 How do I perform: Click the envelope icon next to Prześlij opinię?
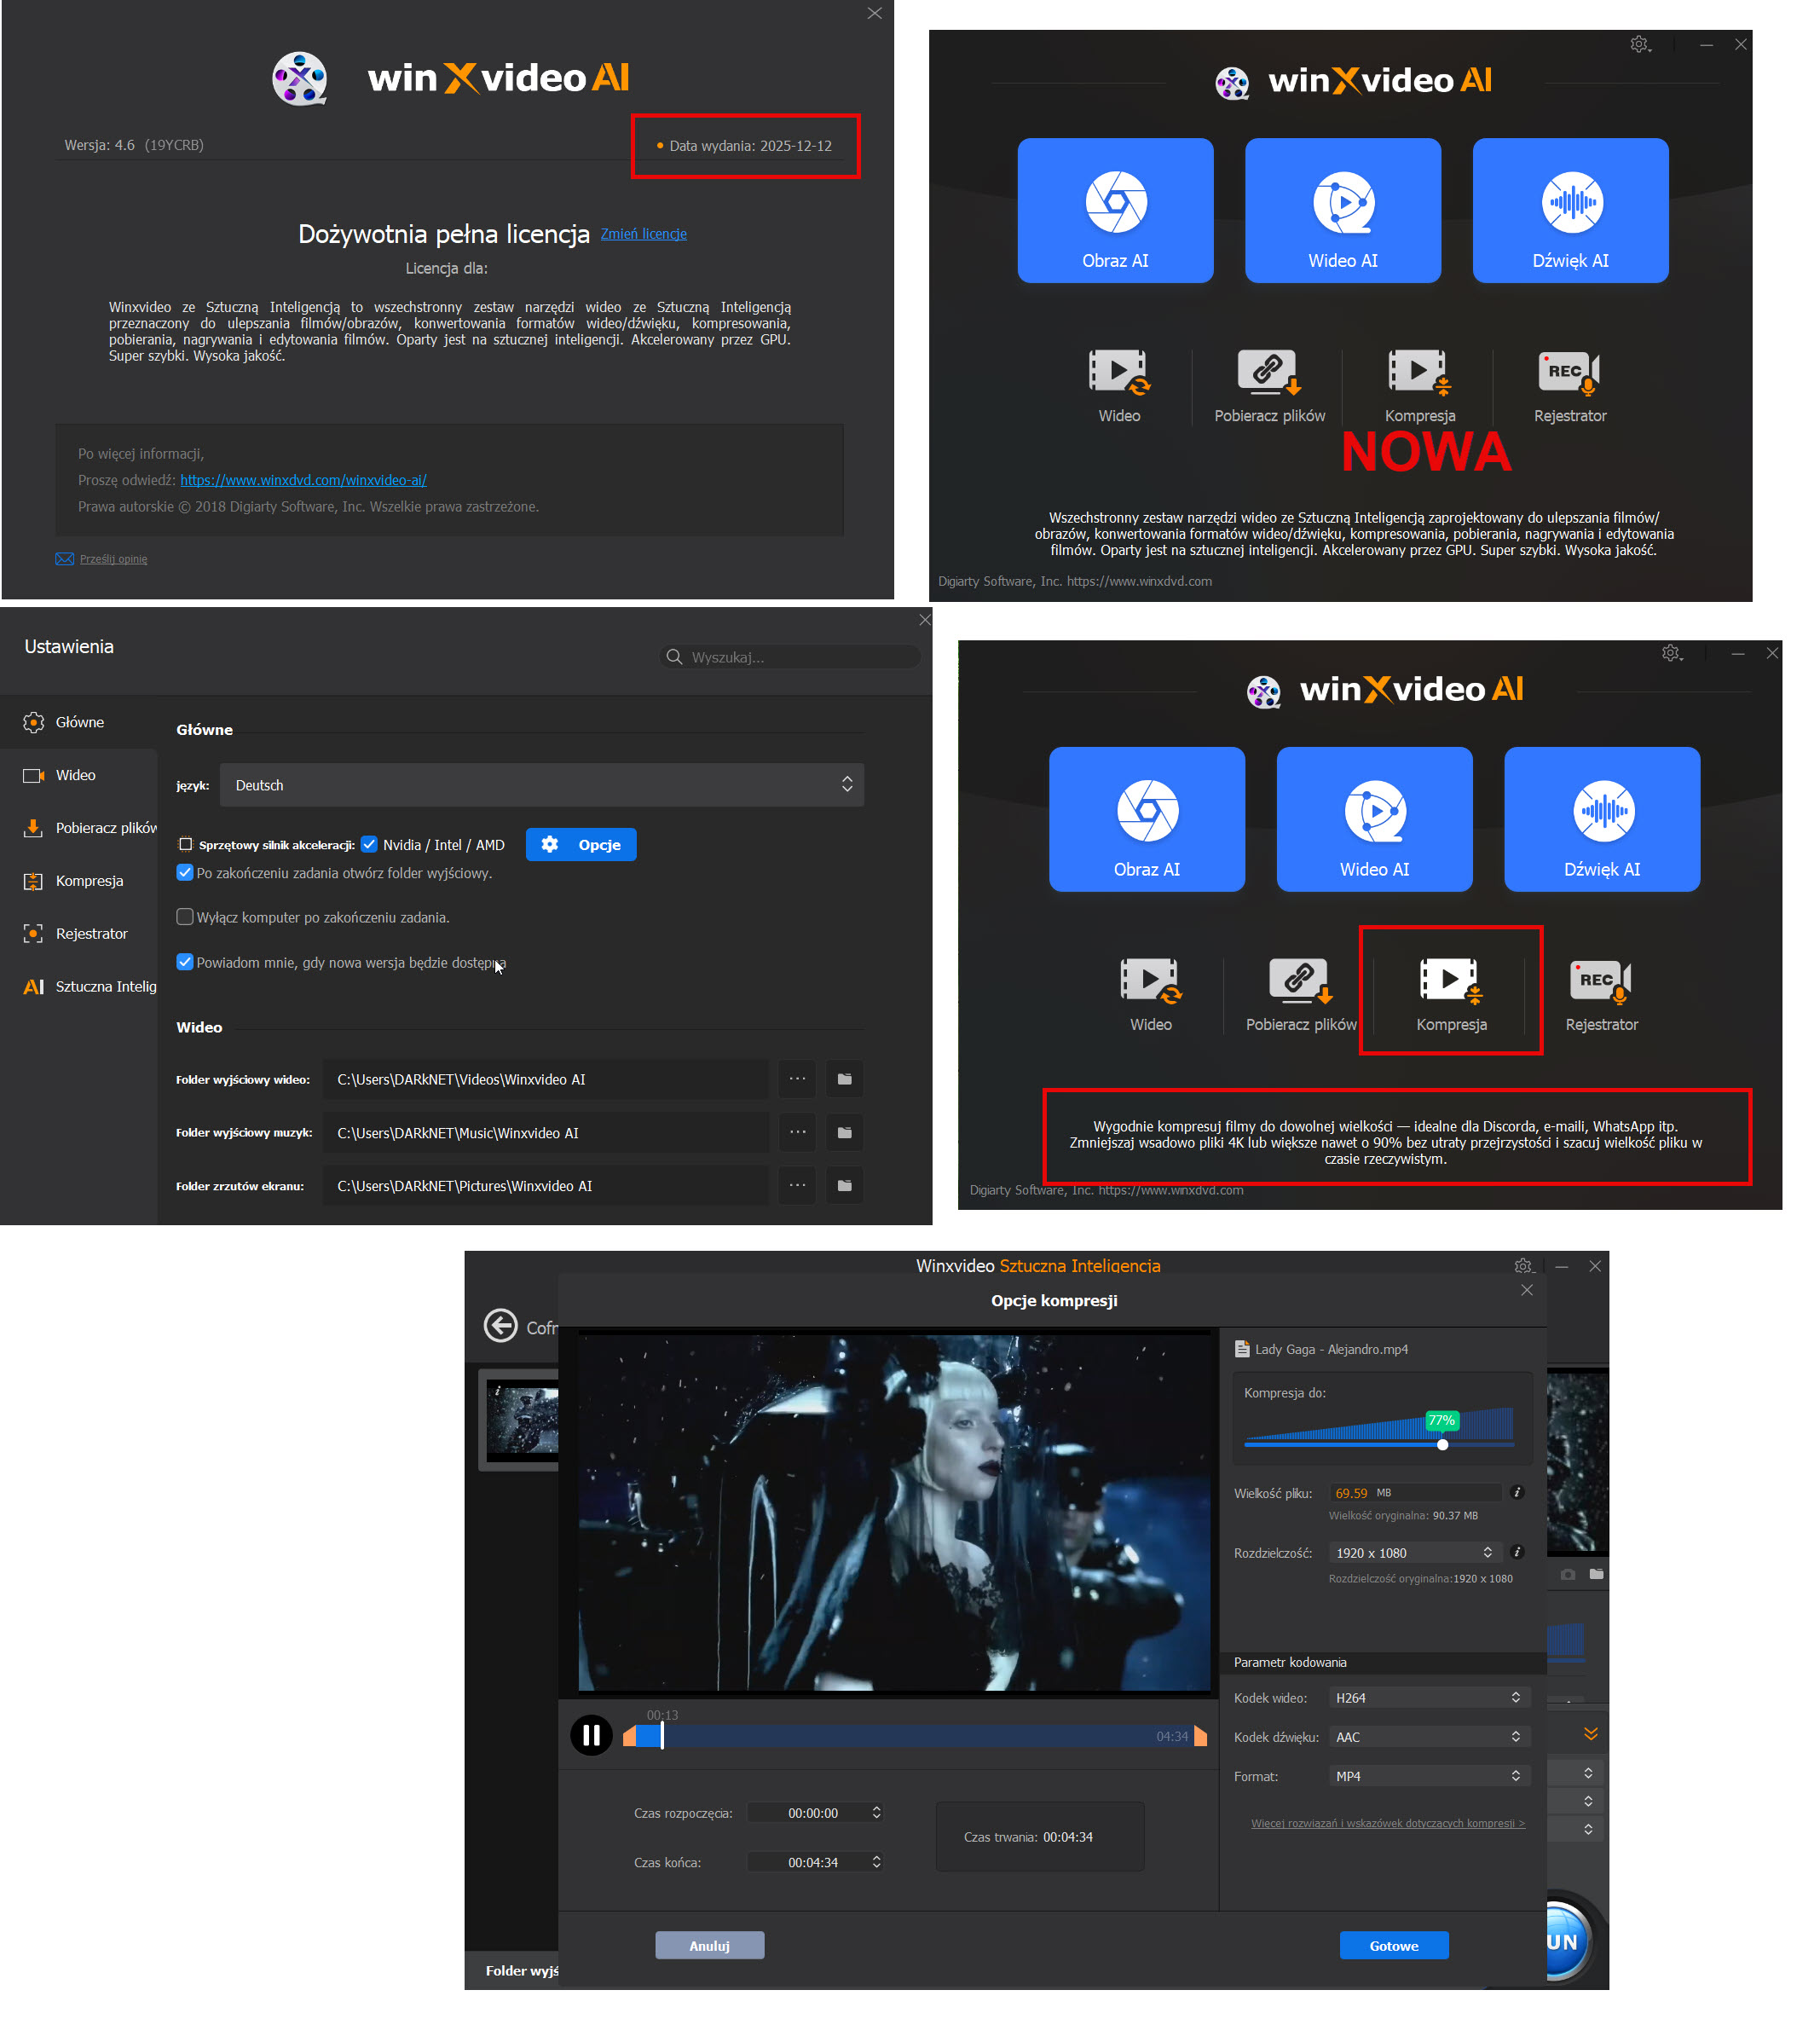click(64, 559)
